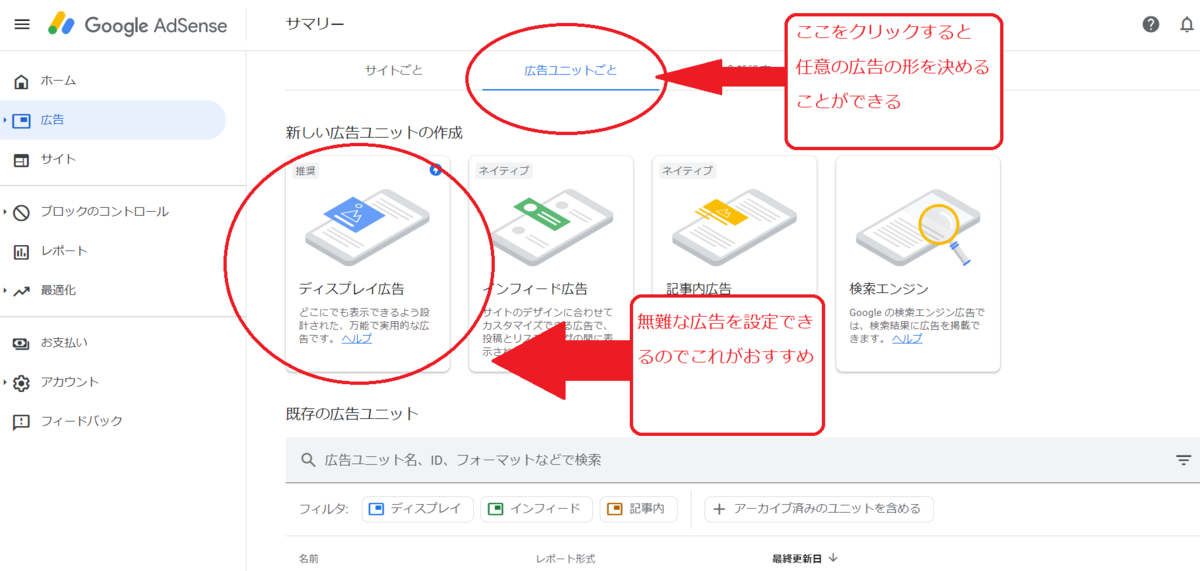
Task: Click the 広告 ads icon in sidebar
Action: tap(22, 120)
